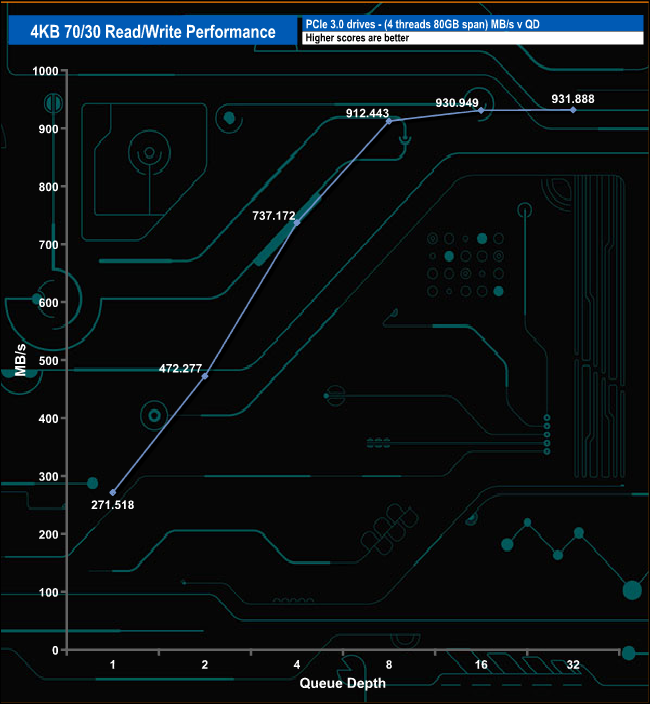
Task: Click the 600 y-axis tick label
Action: click(x=48, y=303)
